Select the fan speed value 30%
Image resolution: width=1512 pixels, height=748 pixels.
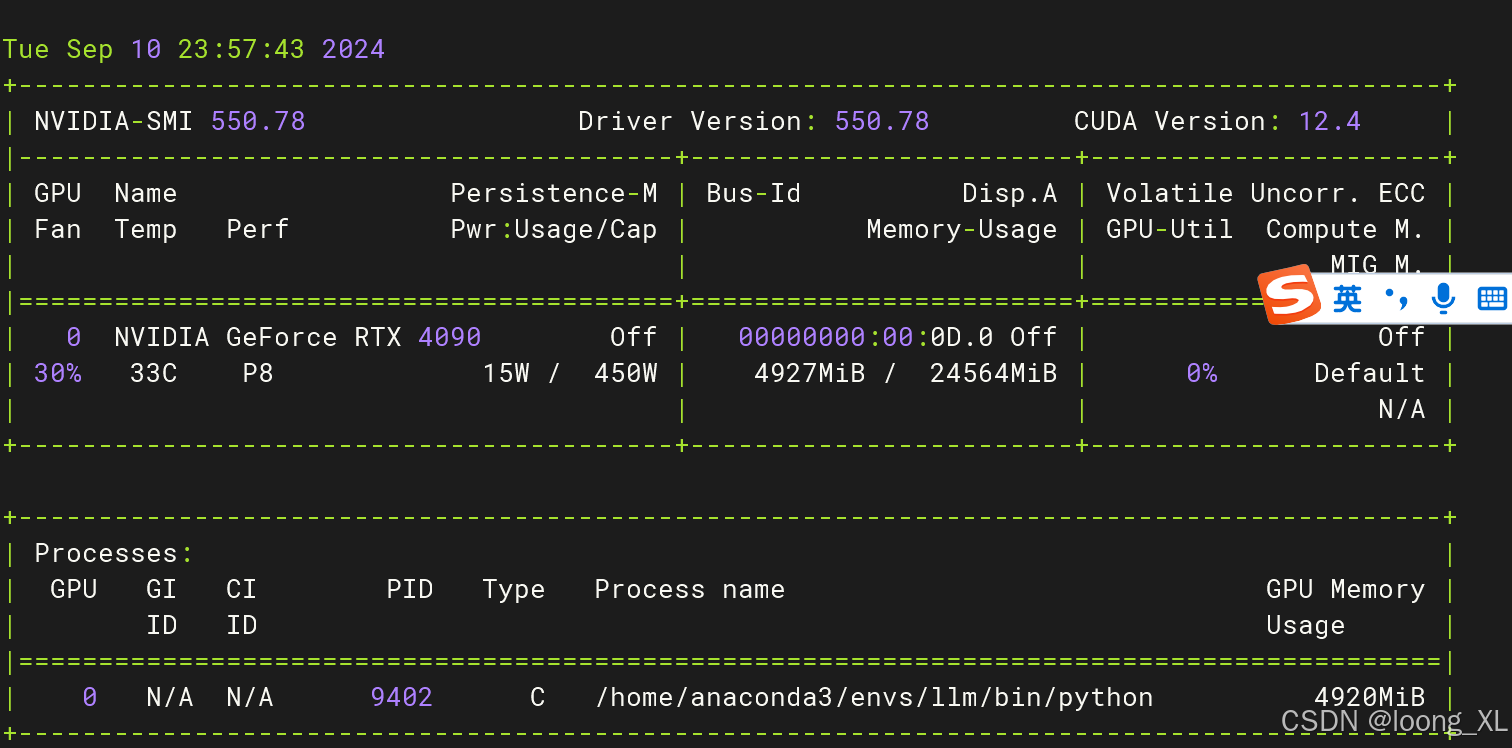(58, 373)
